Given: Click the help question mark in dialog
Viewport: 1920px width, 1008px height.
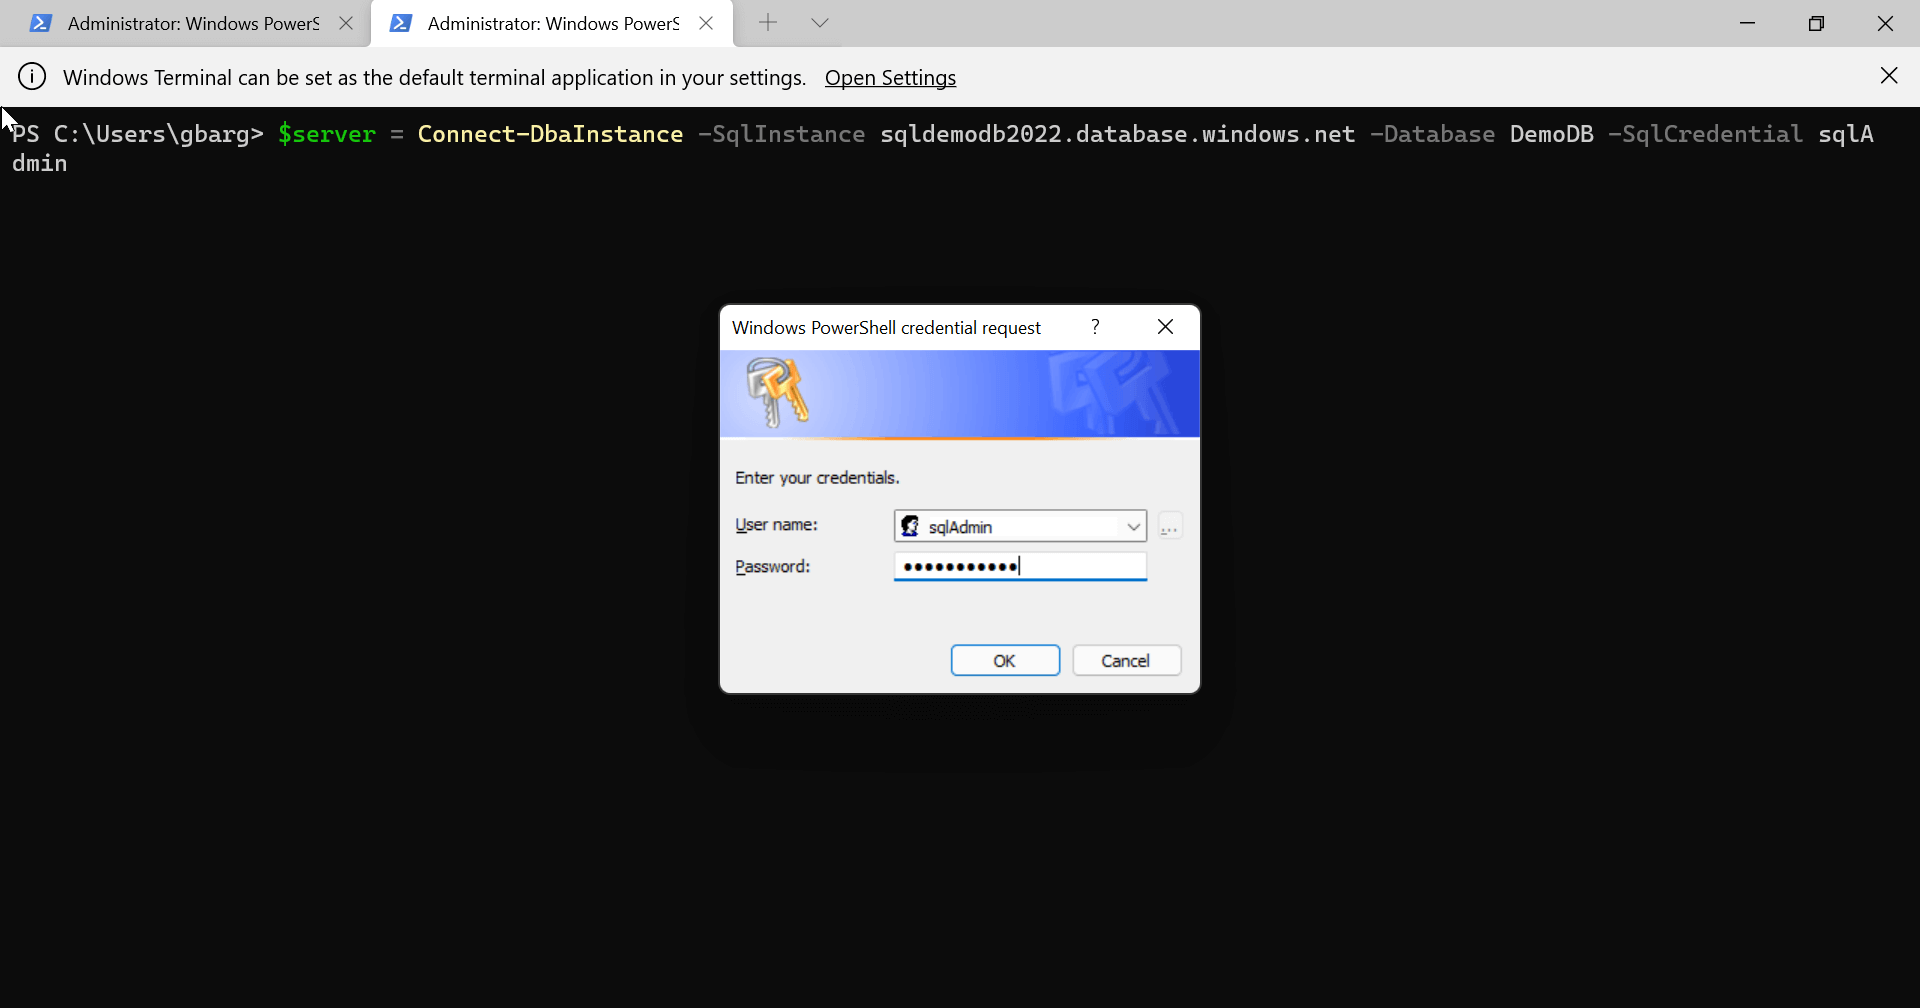Looking at the screenshot, I should click(x=1096, y=327).
